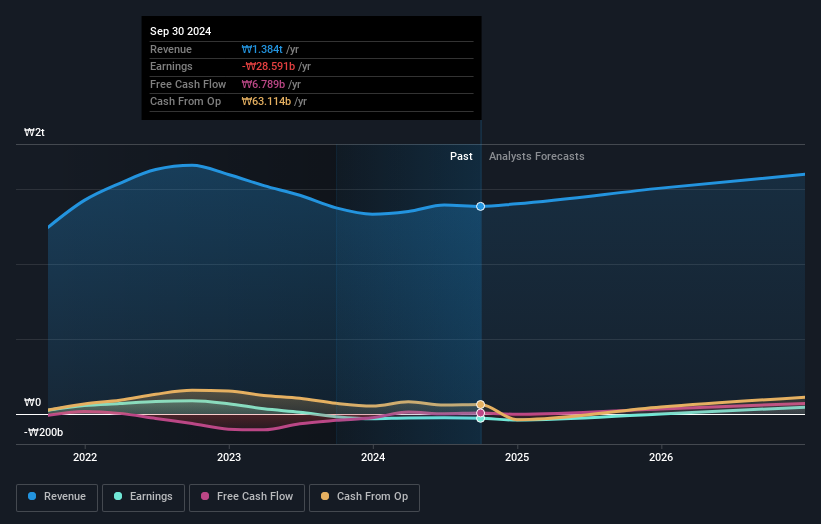Click the ₩1.384t revenue value

(262, 49)
